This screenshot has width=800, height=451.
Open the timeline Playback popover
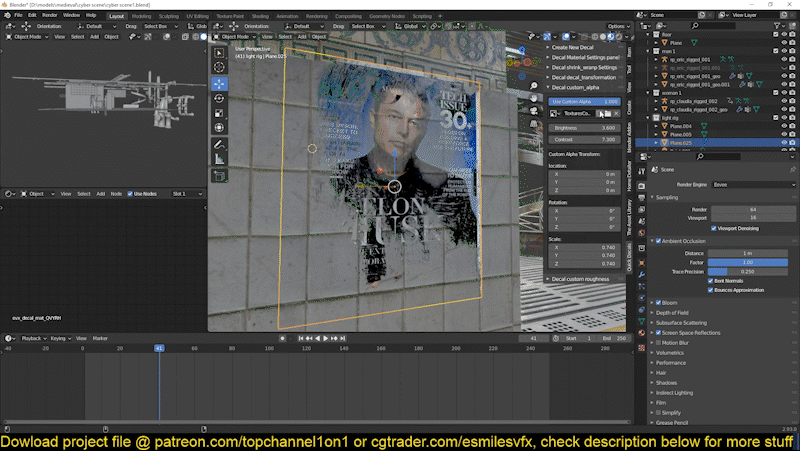pyautogui.click(x=34, y=338)
